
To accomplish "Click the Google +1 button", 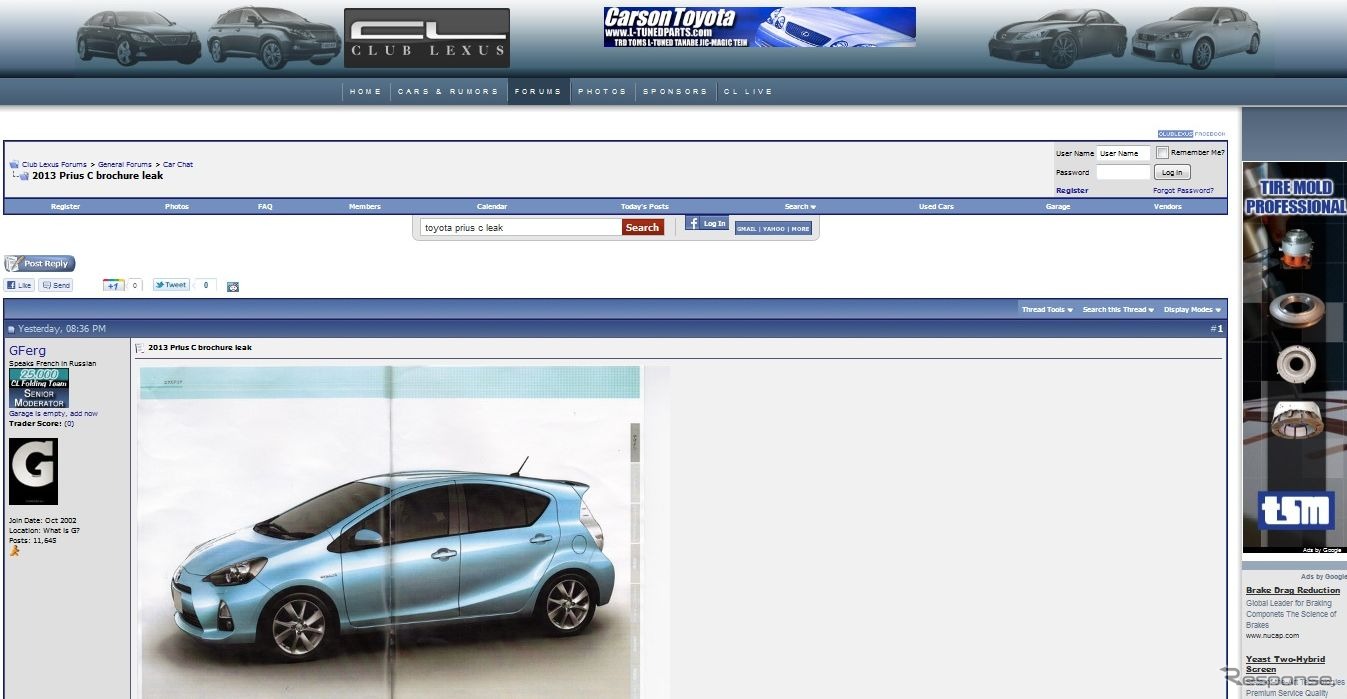I will [x=114, y=285].
